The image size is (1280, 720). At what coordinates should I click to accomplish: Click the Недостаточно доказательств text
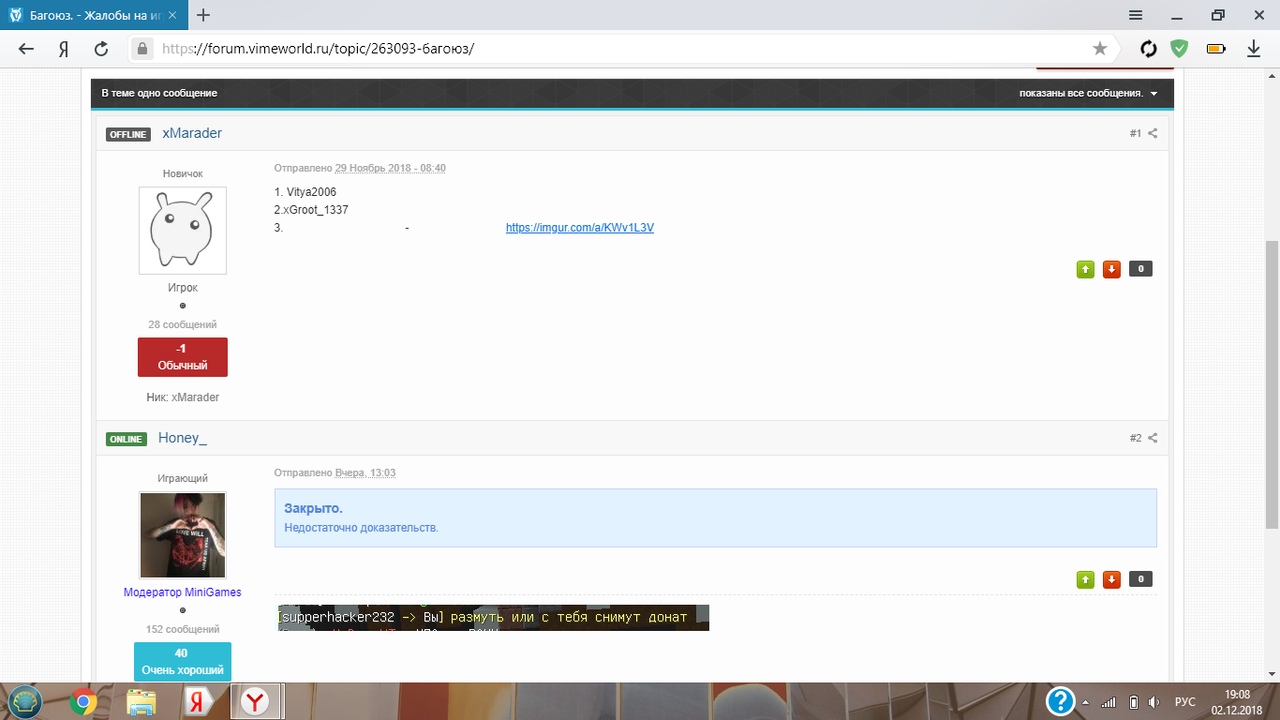361,527
